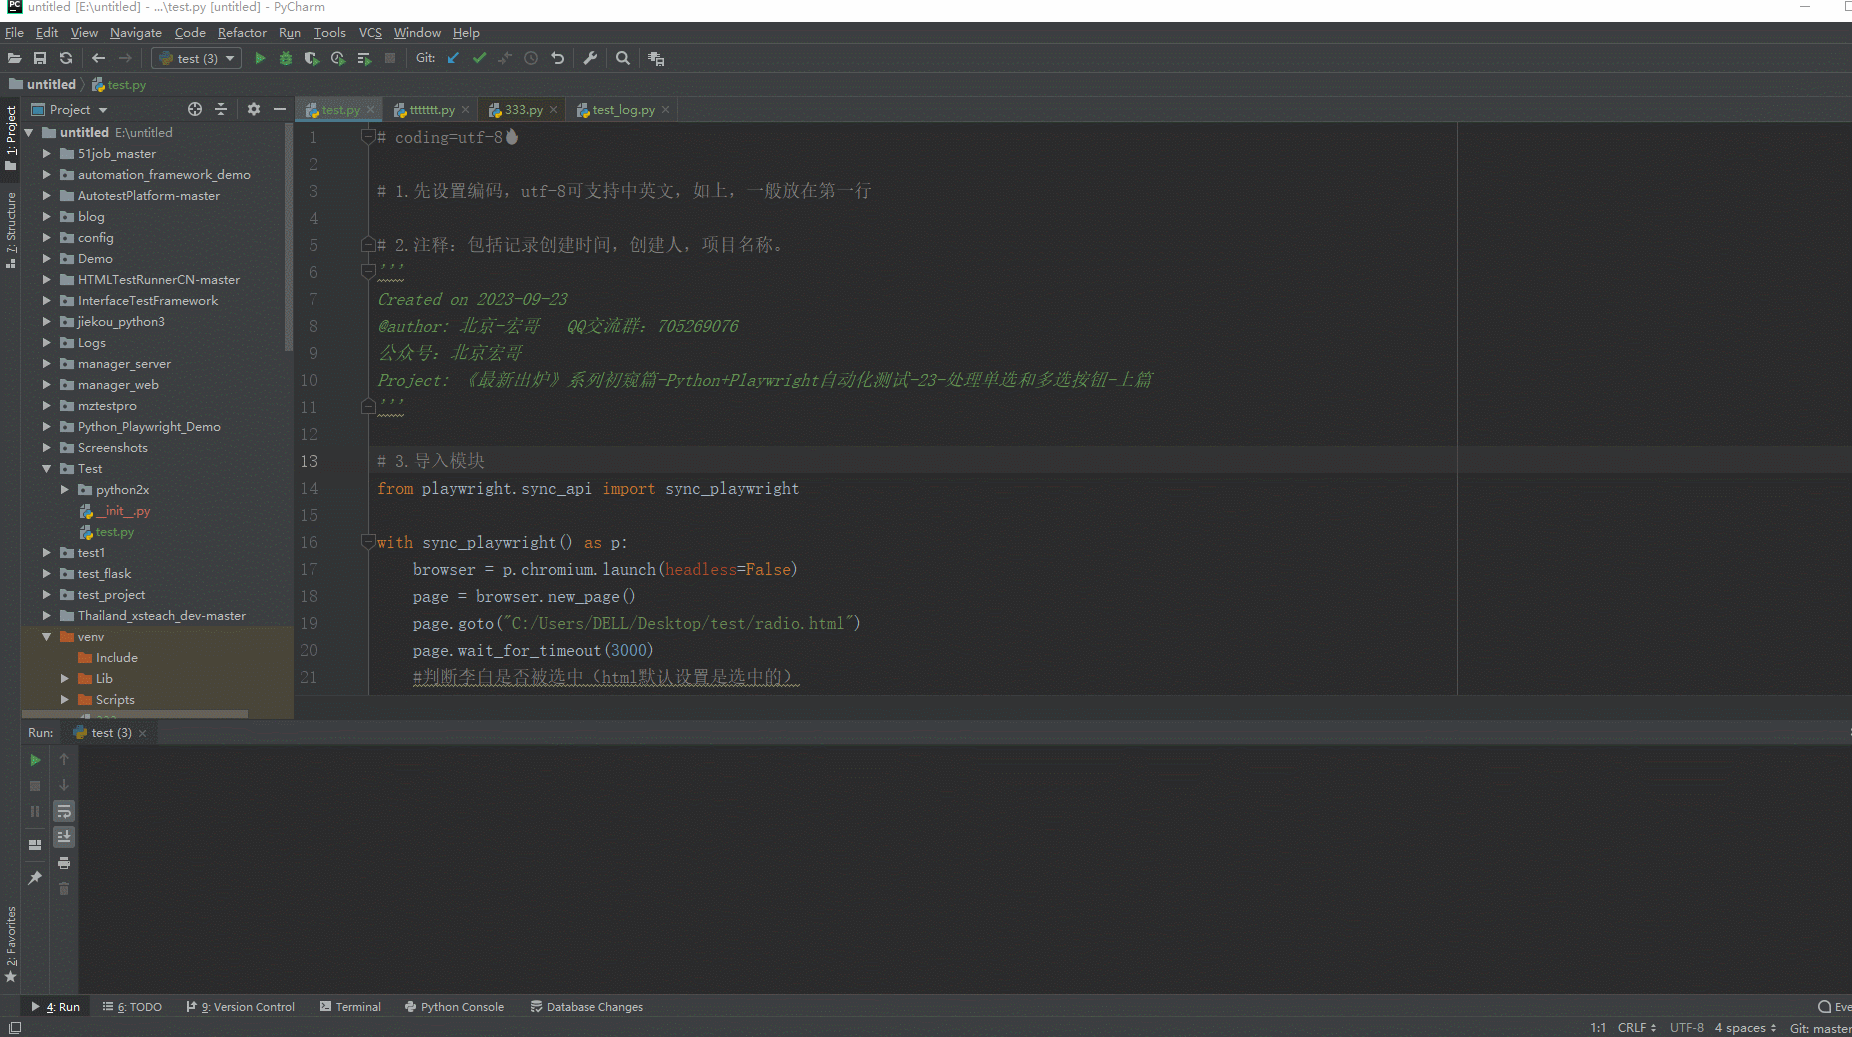Collapse the Test folder

pyautogui.click(x=46, y=468)
